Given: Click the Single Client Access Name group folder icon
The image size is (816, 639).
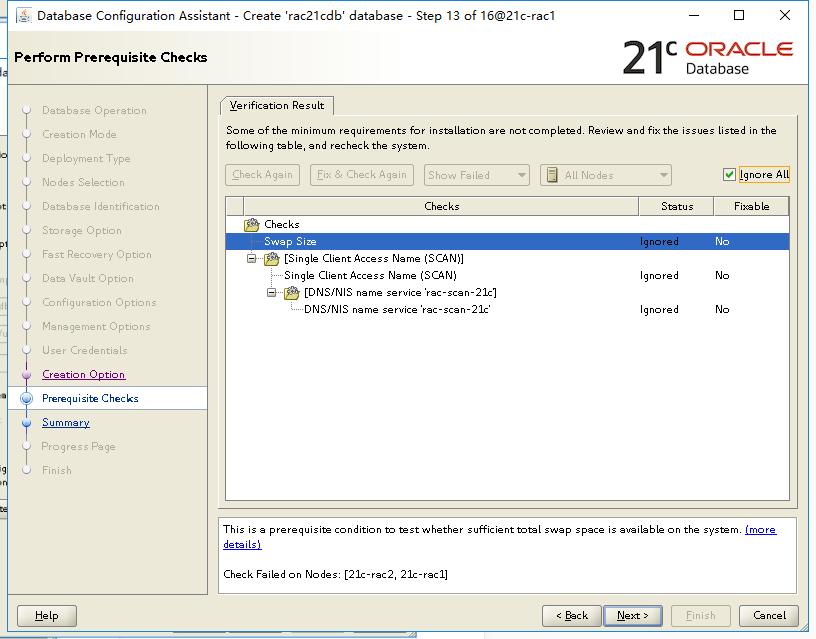Looking at the screenshot, I should (x=272, y=258).
